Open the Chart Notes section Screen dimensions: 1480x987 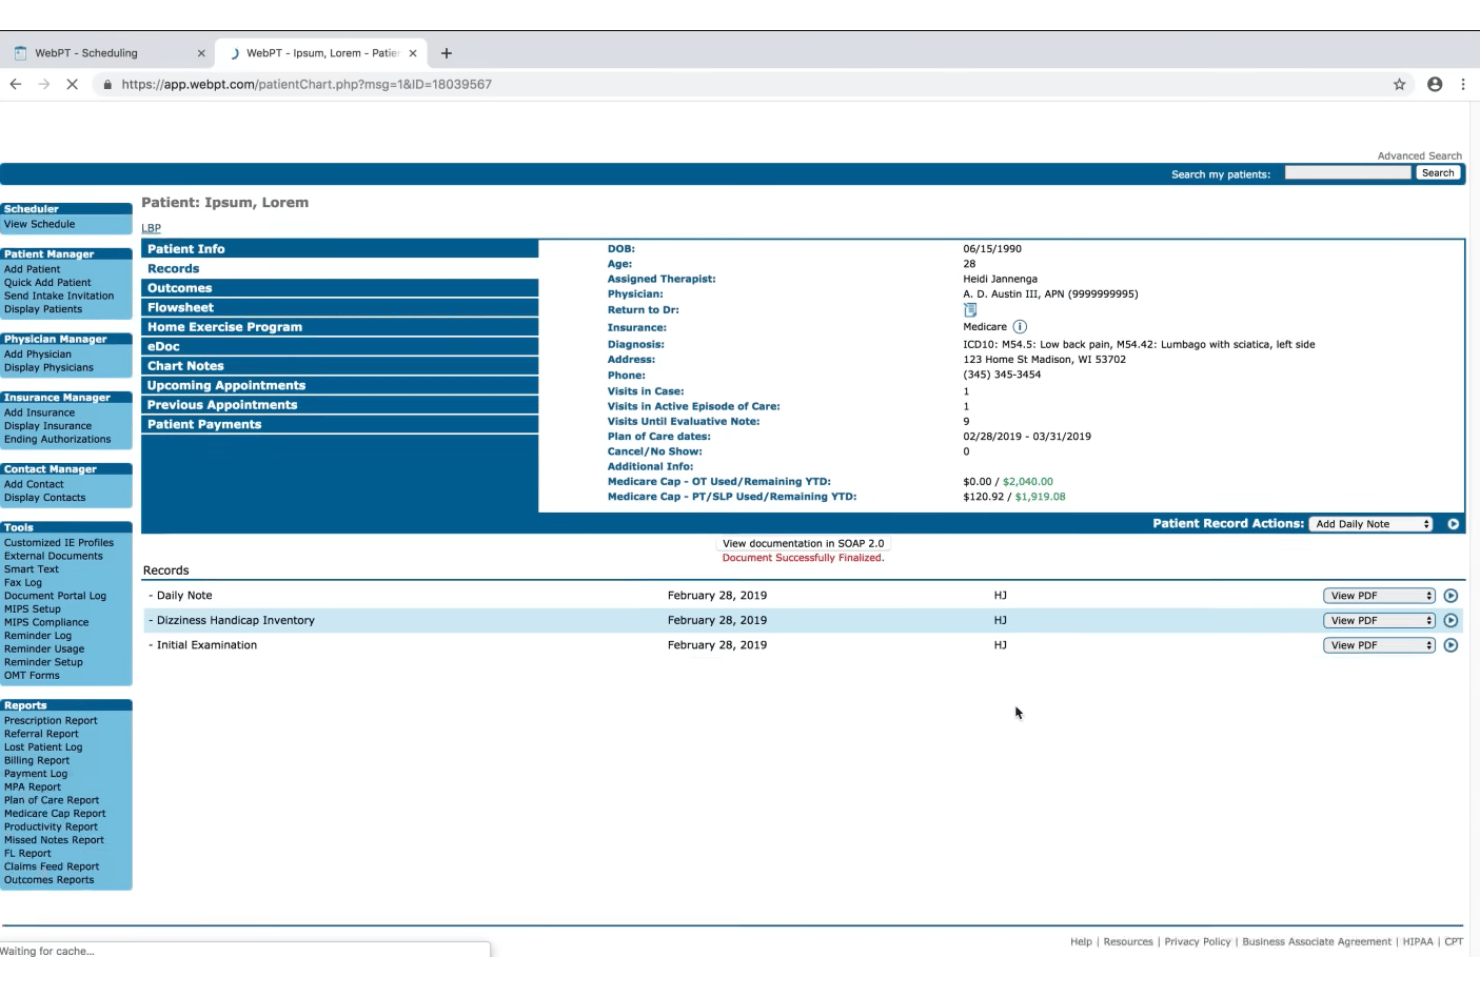[x=340, y=366]
